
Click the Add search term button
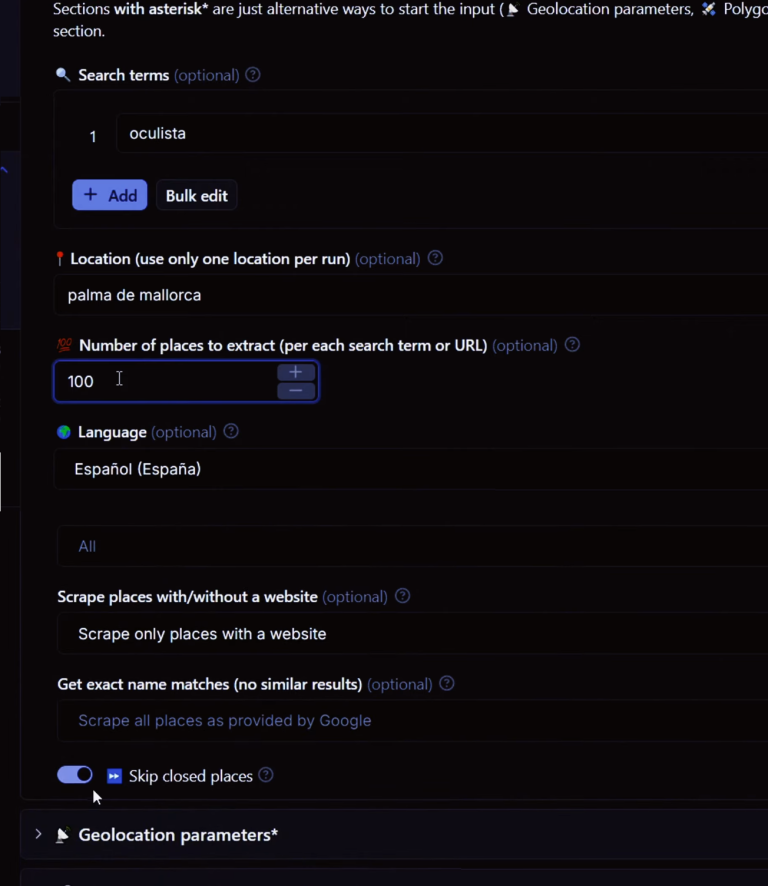click(x=110, y=196)
